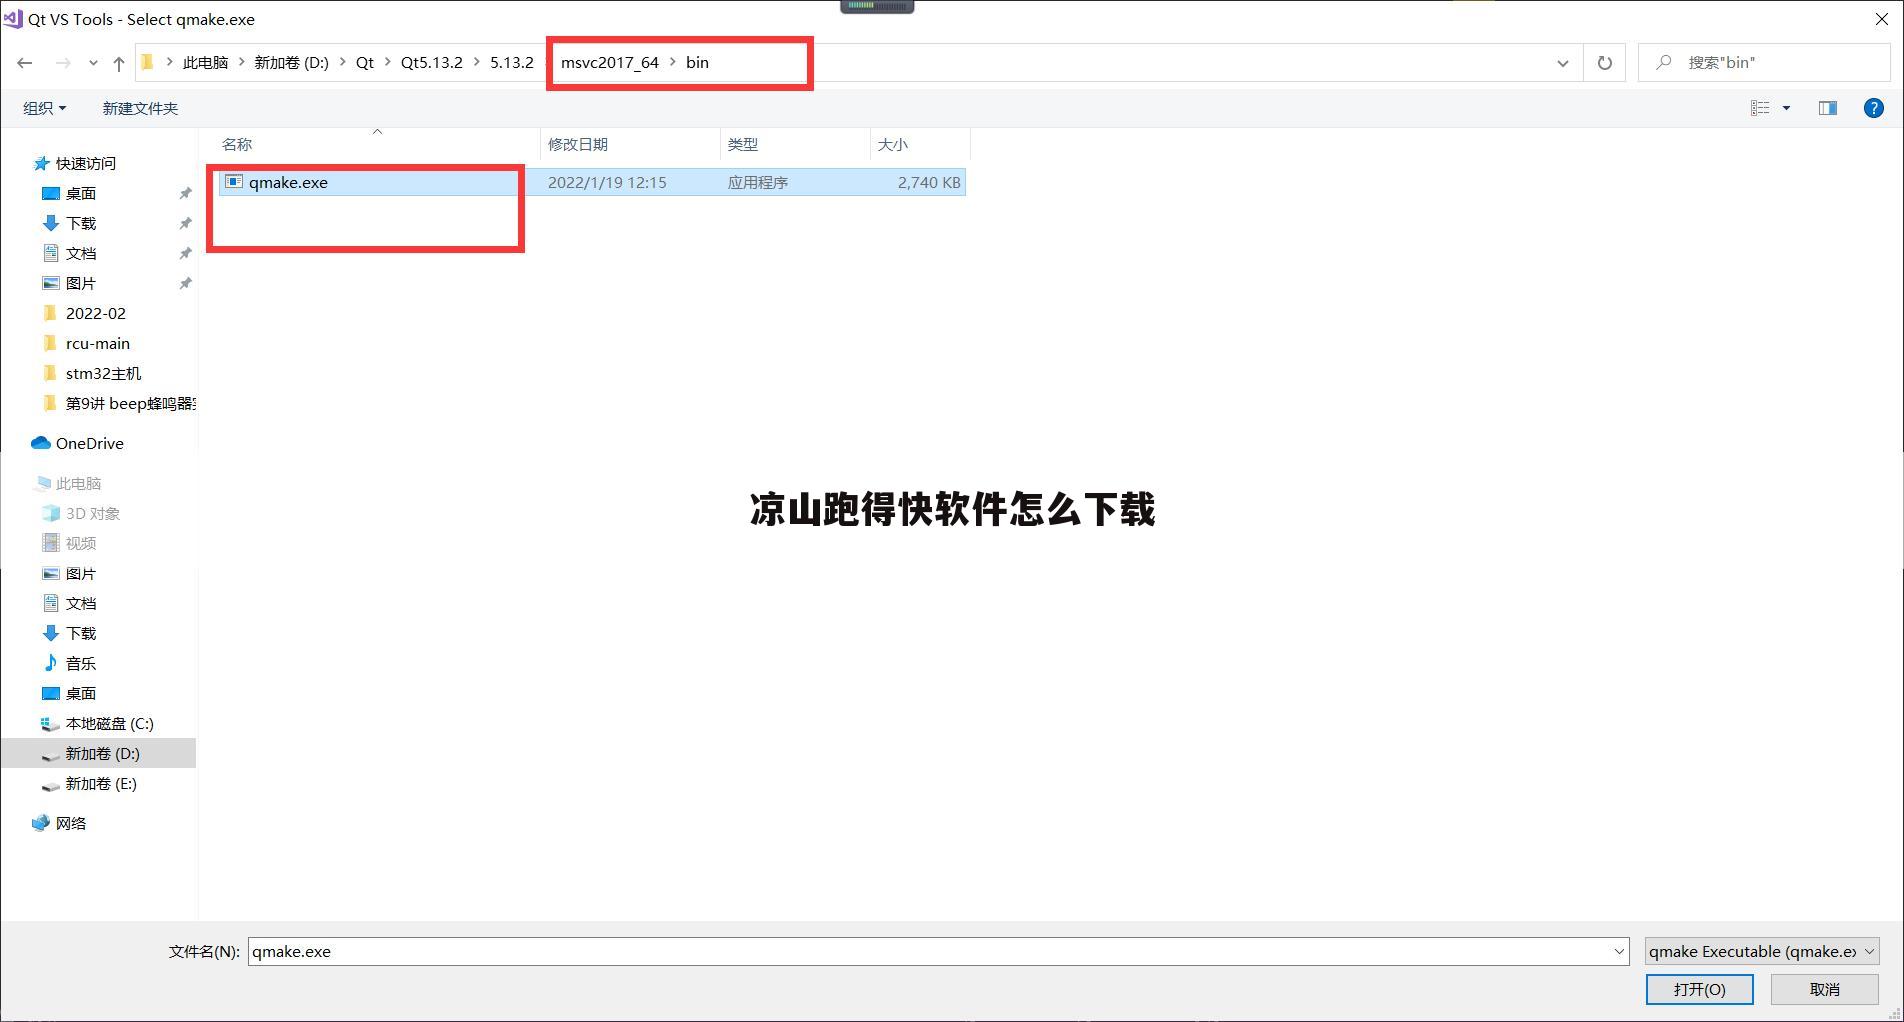
Task: Select 快速访问 in the navigation pane
Action: 85,163
